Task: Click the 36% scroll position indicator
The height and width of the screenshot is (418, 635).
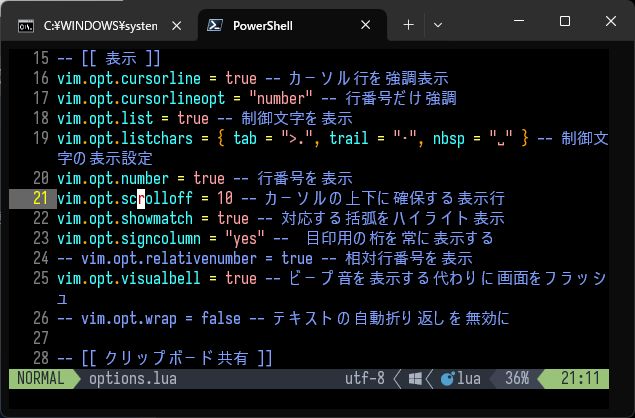Action: 517,379
